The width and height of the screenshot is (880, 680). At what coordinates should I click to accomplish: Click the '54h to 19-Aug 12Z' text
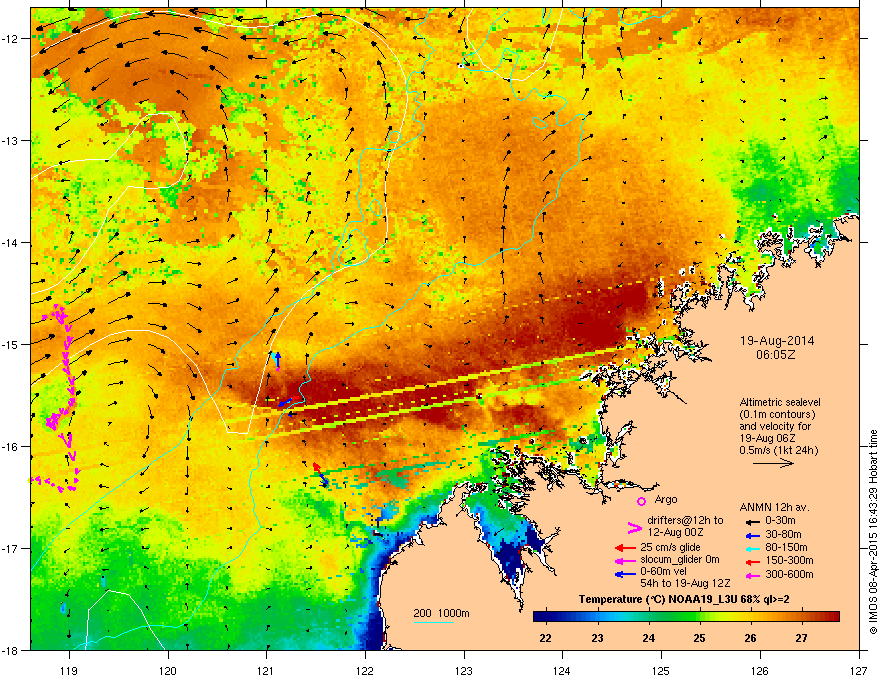[x=685, y=583]
